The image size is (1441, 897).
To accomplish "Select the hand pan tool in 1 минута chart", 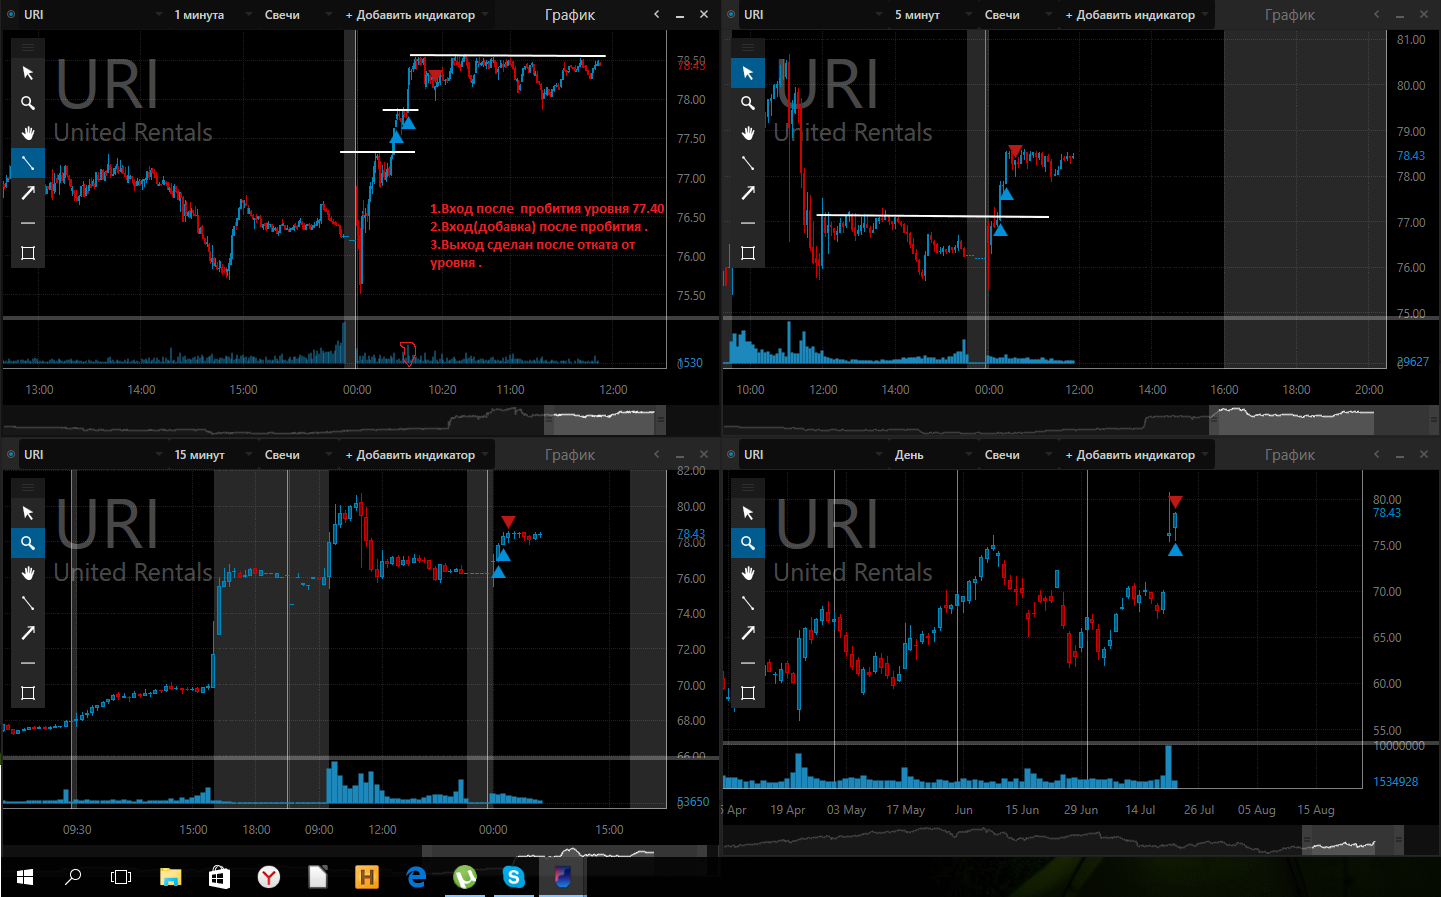I will point(28,133).
